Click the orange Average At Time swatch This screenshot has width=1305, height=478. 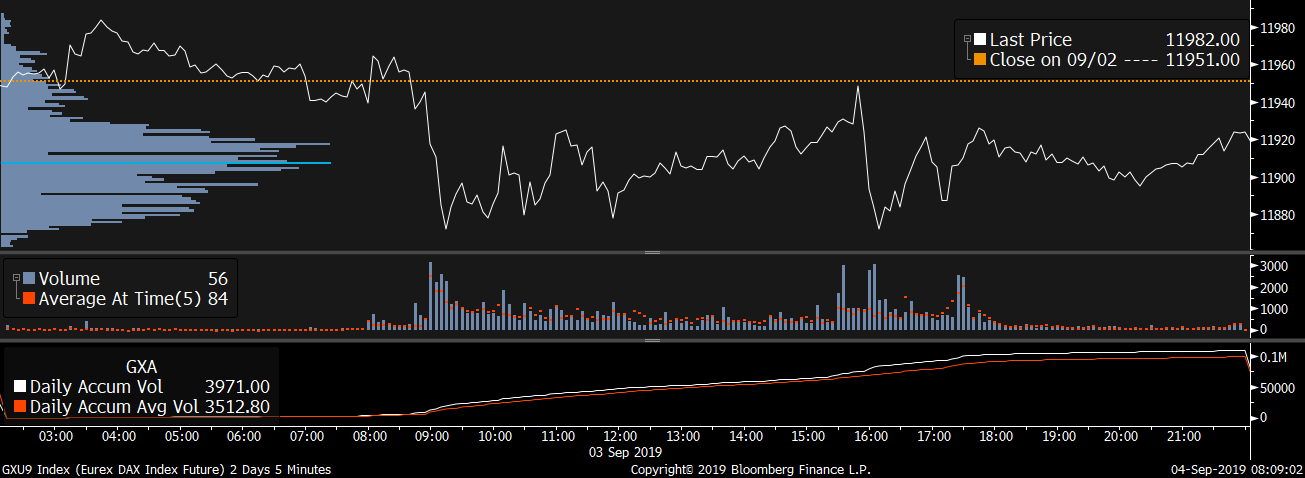(x=29, y=298)
